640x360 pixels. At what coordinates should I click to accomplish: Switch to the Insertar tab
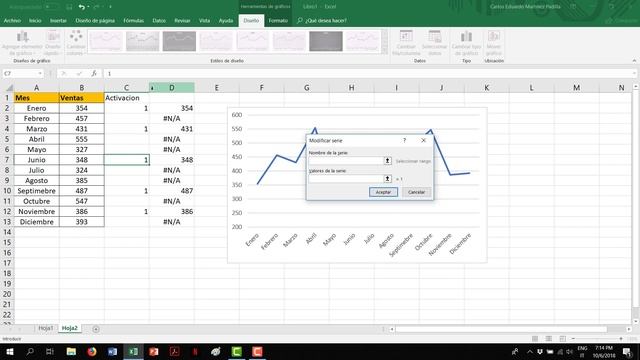tap(58, 20)
